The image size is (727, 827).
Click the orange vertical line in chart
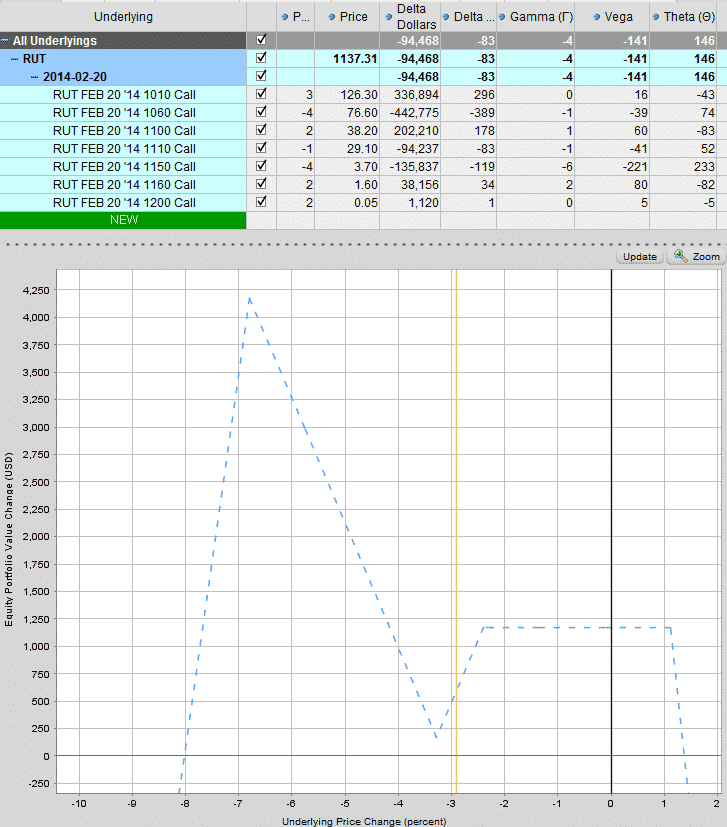pyautogui.click(x=456, y=531)
